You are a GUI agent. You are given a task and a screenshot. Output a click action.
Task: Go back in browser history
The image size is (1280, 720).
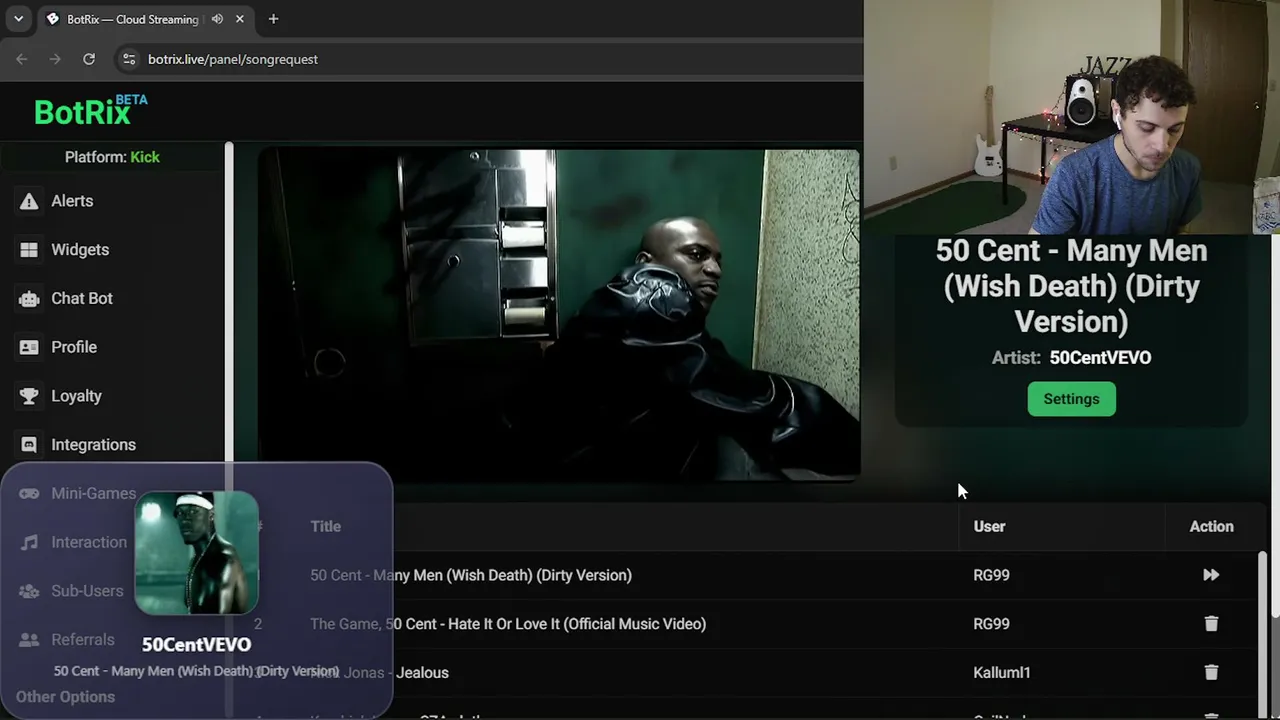pos(22,59)
